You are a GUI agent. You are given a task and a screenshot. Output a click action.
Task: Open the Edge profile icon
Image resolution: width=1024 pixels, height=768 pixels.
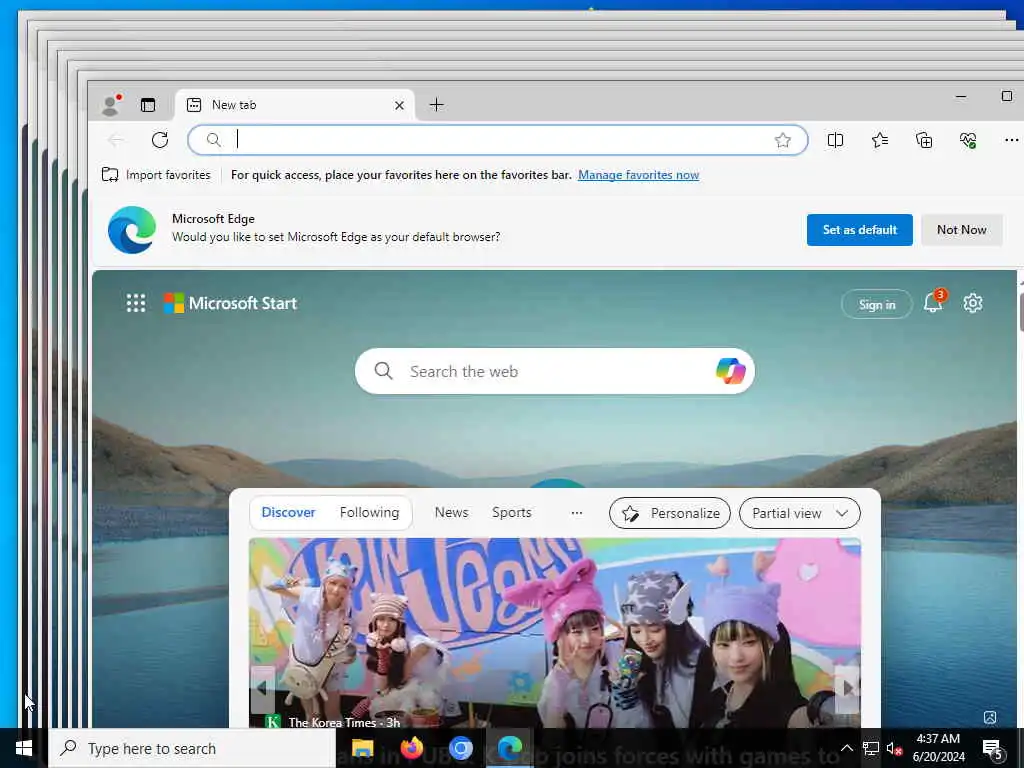tap(111, 104)
